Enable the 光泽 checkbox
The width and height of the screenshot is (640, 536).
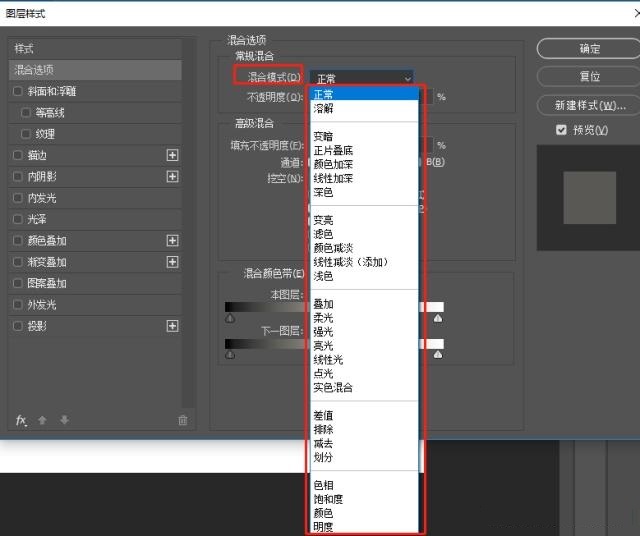click(x=18, y=219)
